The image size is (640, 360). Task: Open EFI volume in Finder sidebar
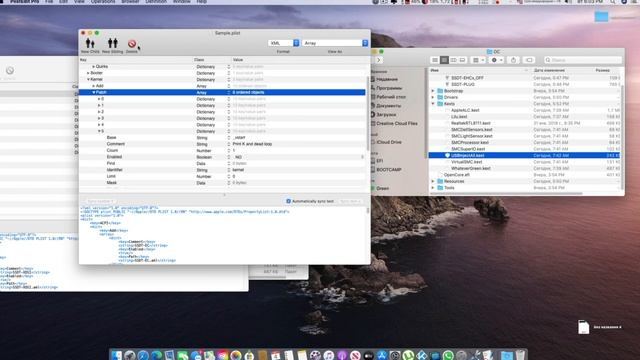pyautogui.click(x=380, y=161)
